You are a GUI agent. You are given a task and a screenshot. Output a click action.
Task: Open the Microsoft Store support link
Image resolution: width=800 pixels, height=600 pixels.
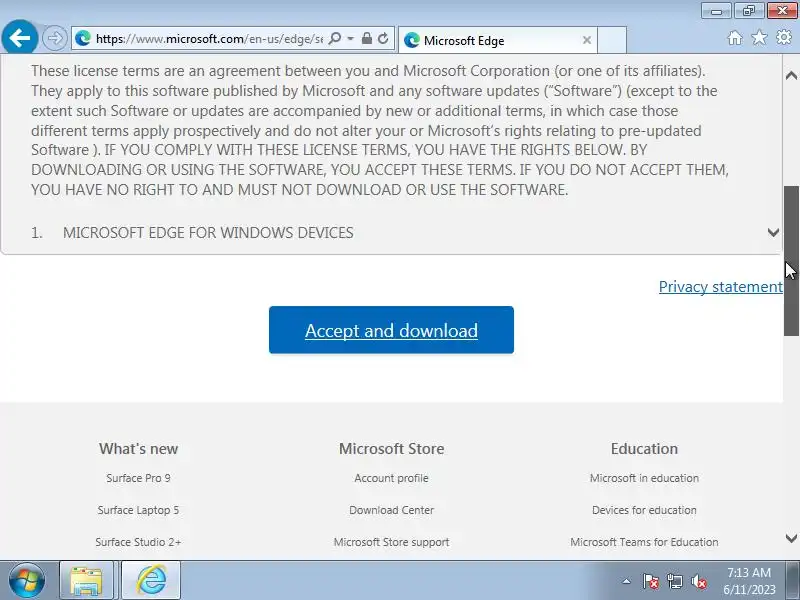click(391, 542)
